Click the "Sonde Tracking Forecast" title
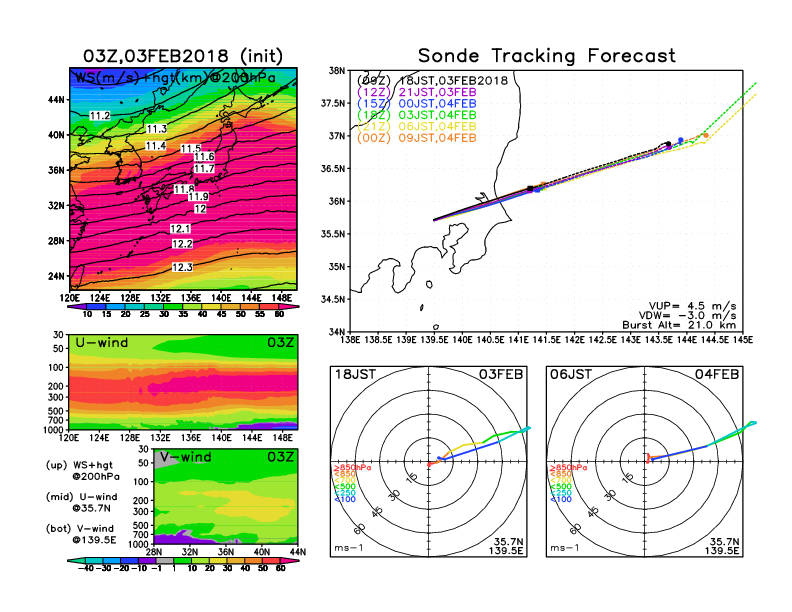This screenshot has width=792, height=612. tap(547, 56)
